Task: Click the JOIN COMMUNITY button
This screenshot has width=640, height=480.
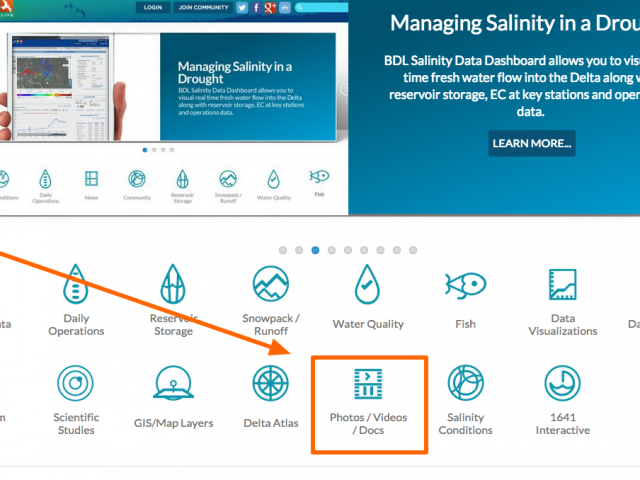Action: point(203,7)
